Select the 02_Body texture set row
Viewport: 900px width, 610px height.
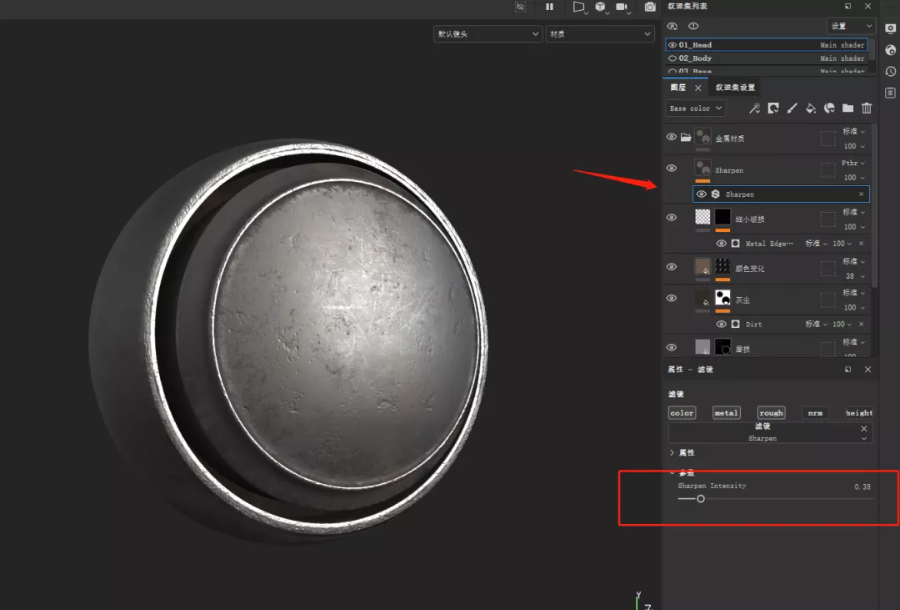pos(766,58)
